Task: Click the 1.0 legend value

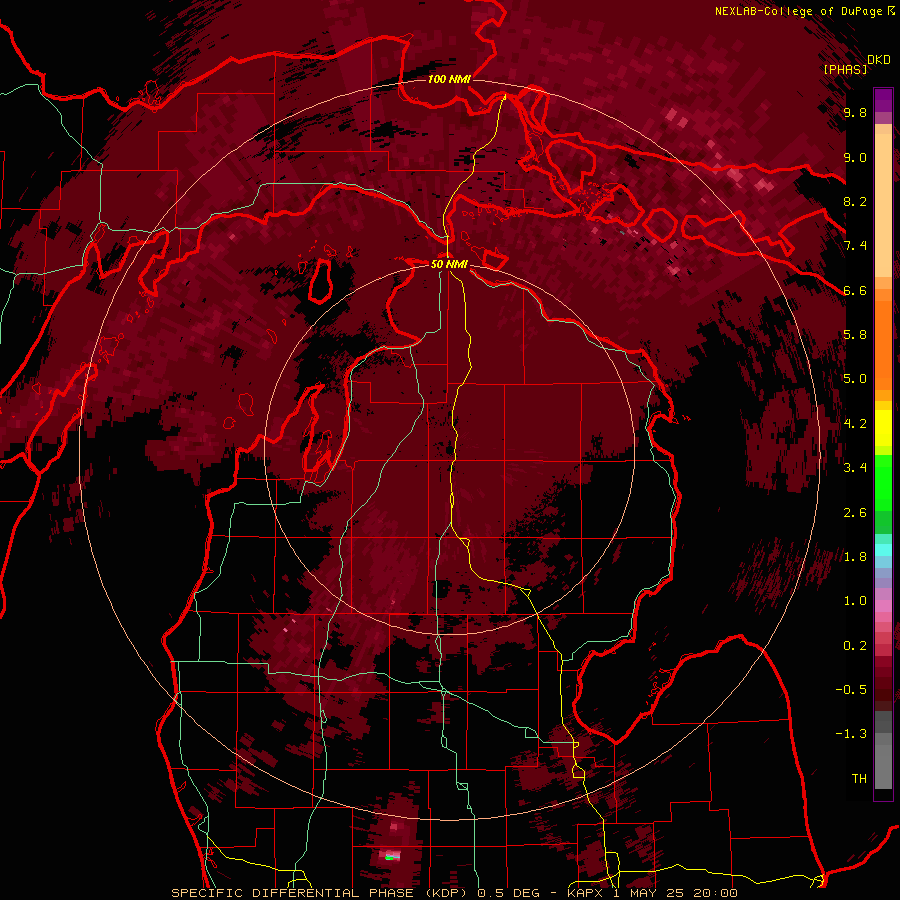Action: [855, 601]
